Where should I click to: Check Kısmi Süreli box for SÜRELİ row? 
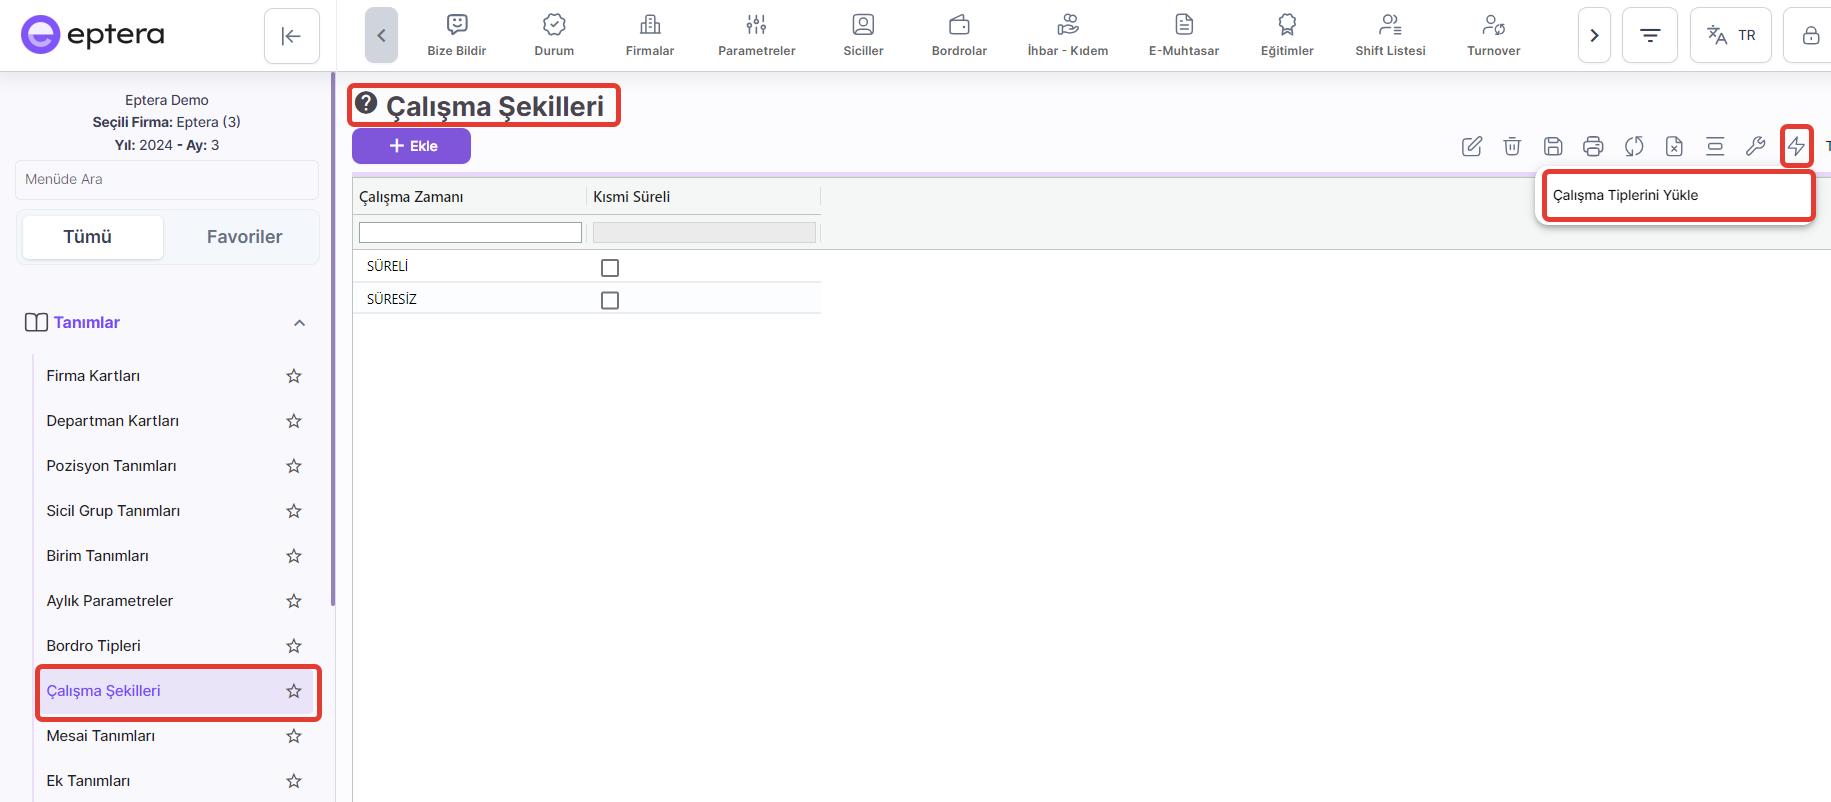(610, 268)
